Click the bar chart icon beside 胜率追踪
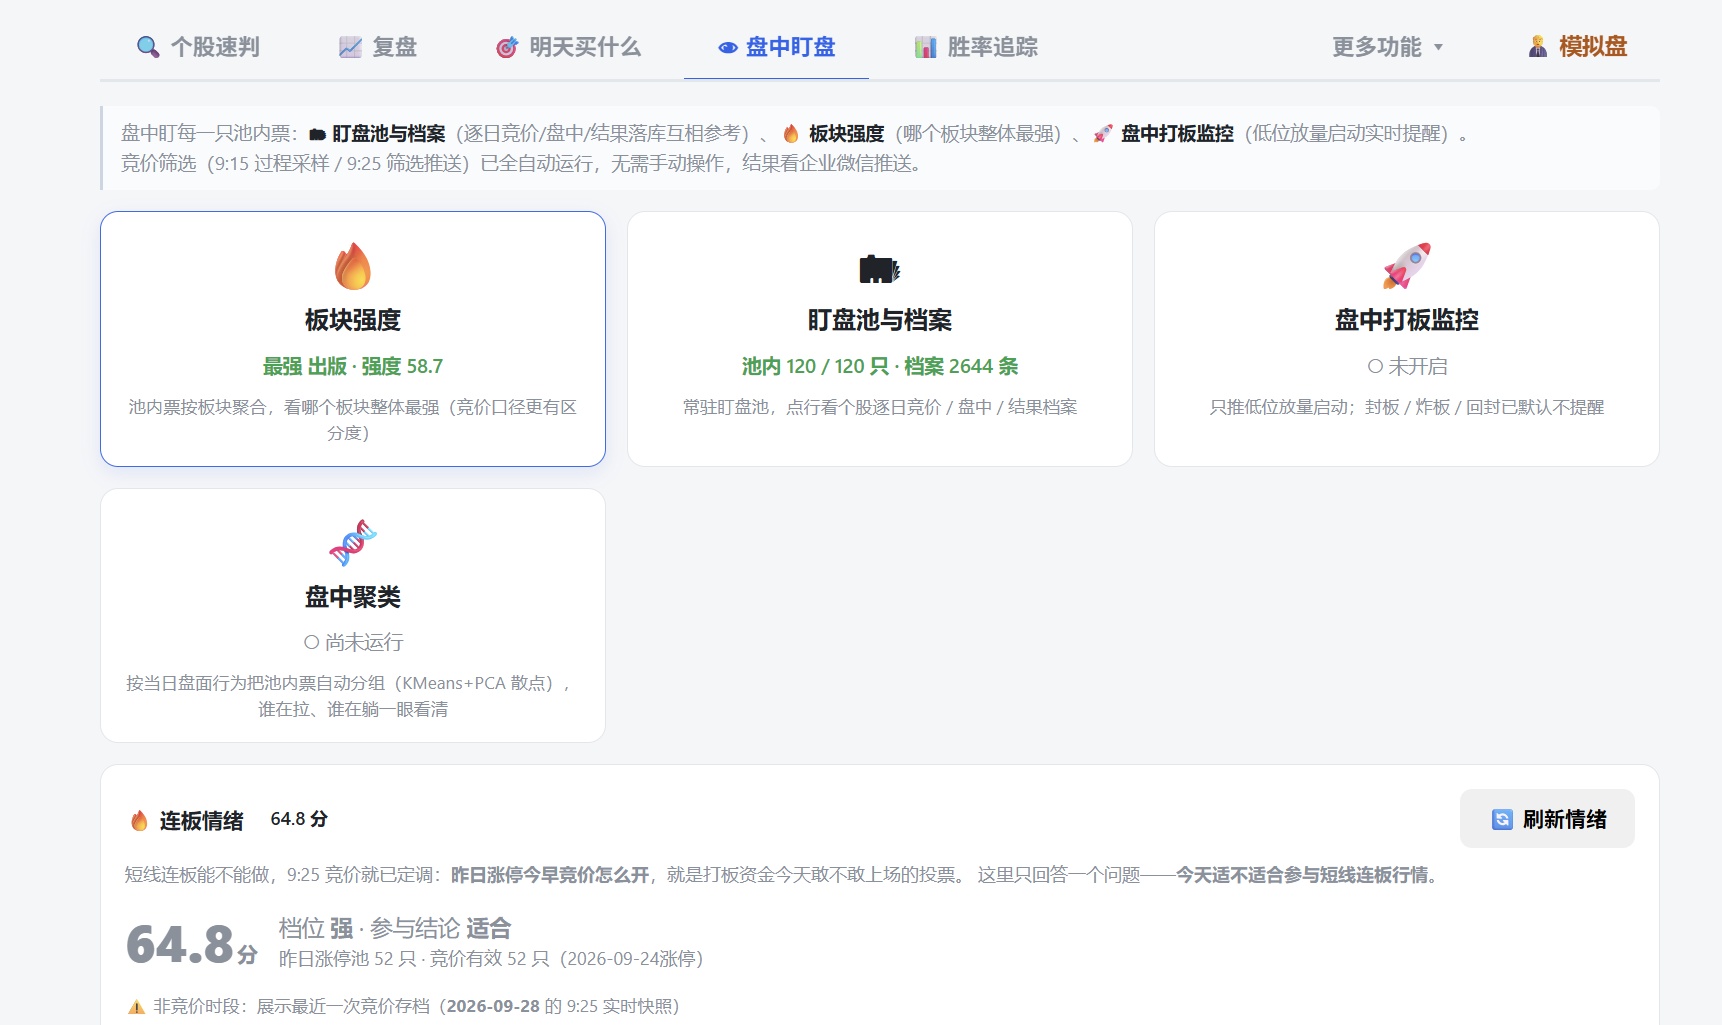 pos(925,47)
